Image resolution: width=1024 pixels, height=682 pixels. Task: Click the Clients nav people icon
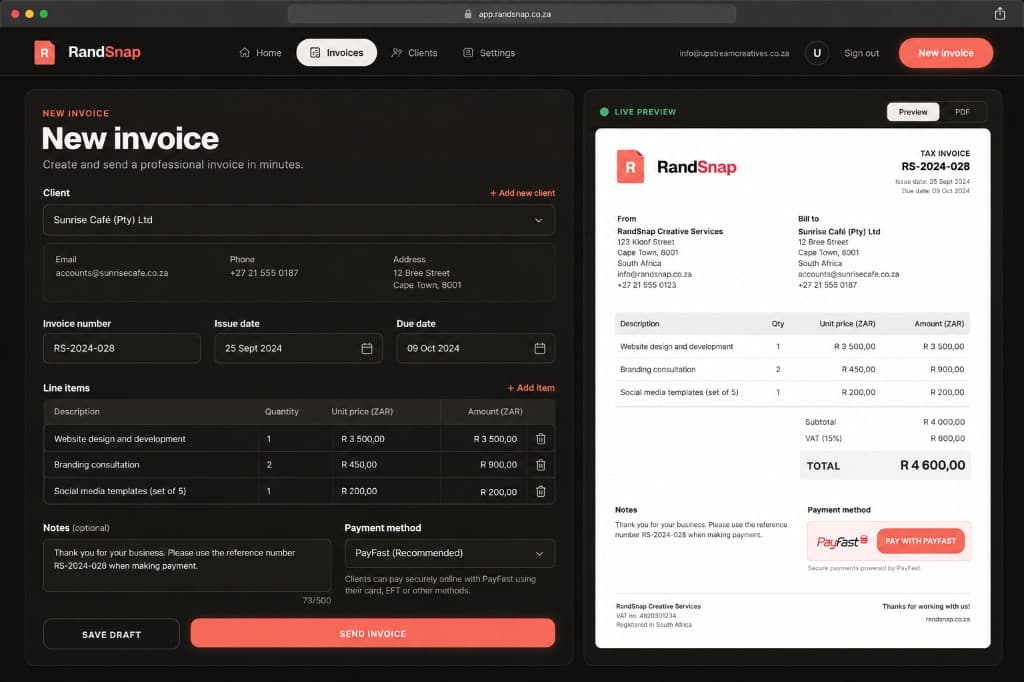click(396, 53)
